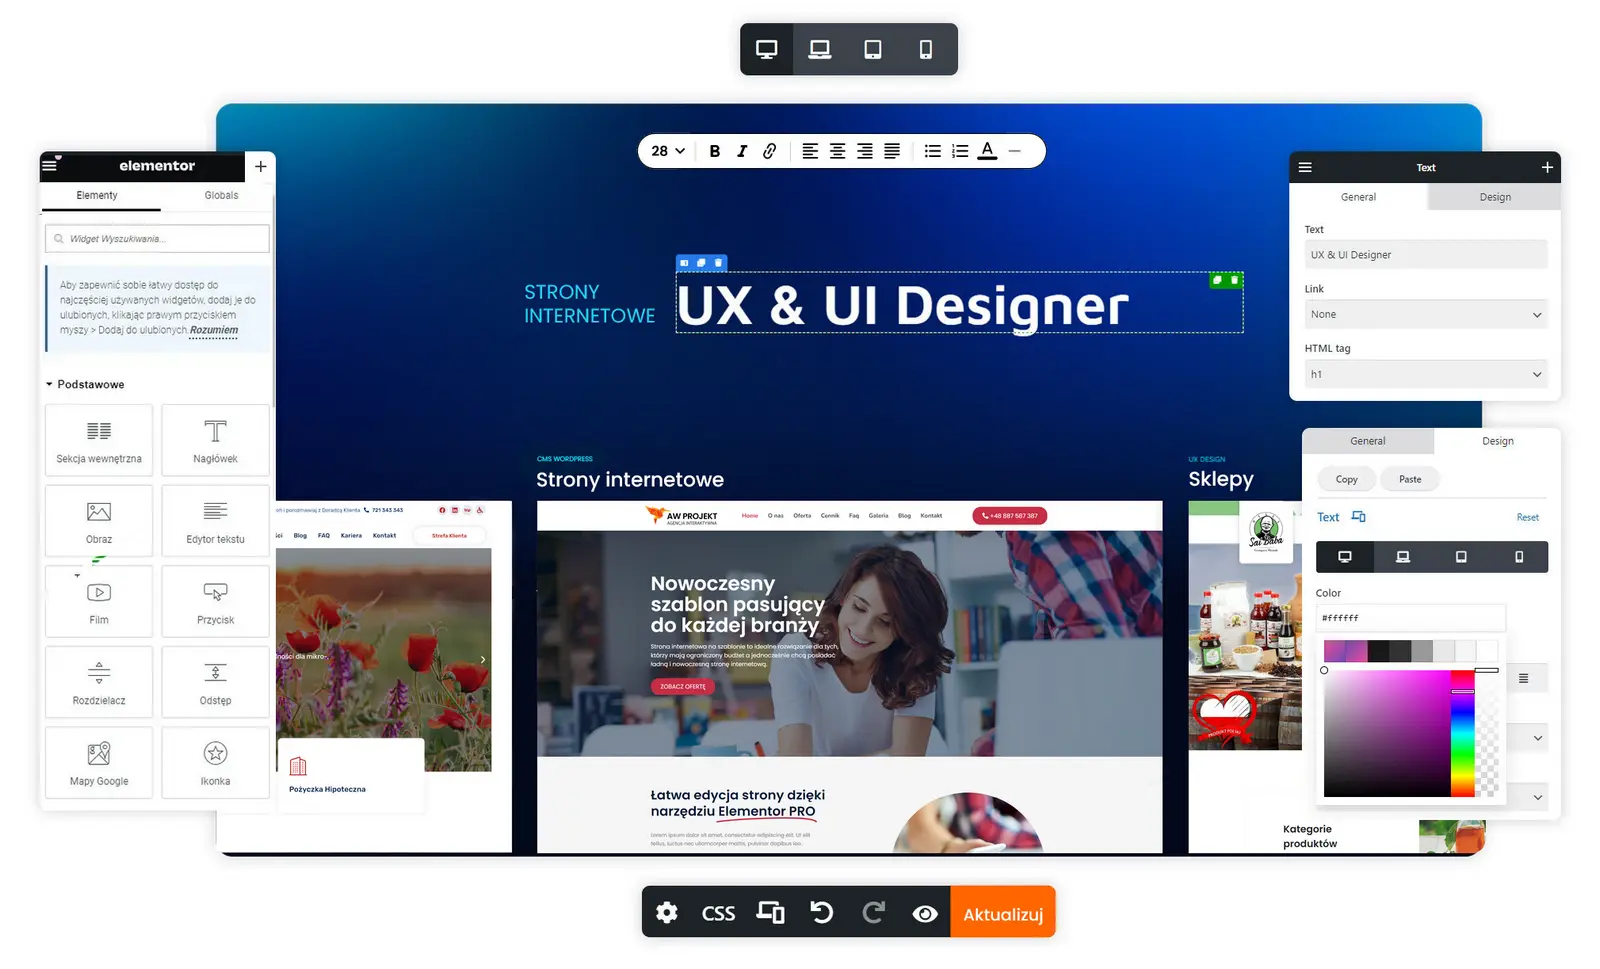Toggle bold in the text toolbar
Viewport: 1600px width, 969px height.
point(714,151)
